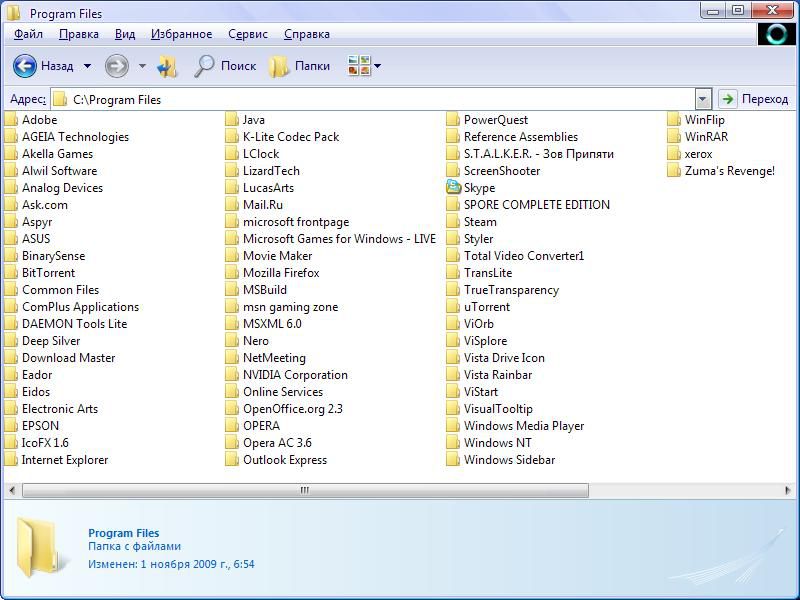Select the NVIDIA Corporation folder icon
This screenshot has height=600, width=800.
click(x=232, y=374)
